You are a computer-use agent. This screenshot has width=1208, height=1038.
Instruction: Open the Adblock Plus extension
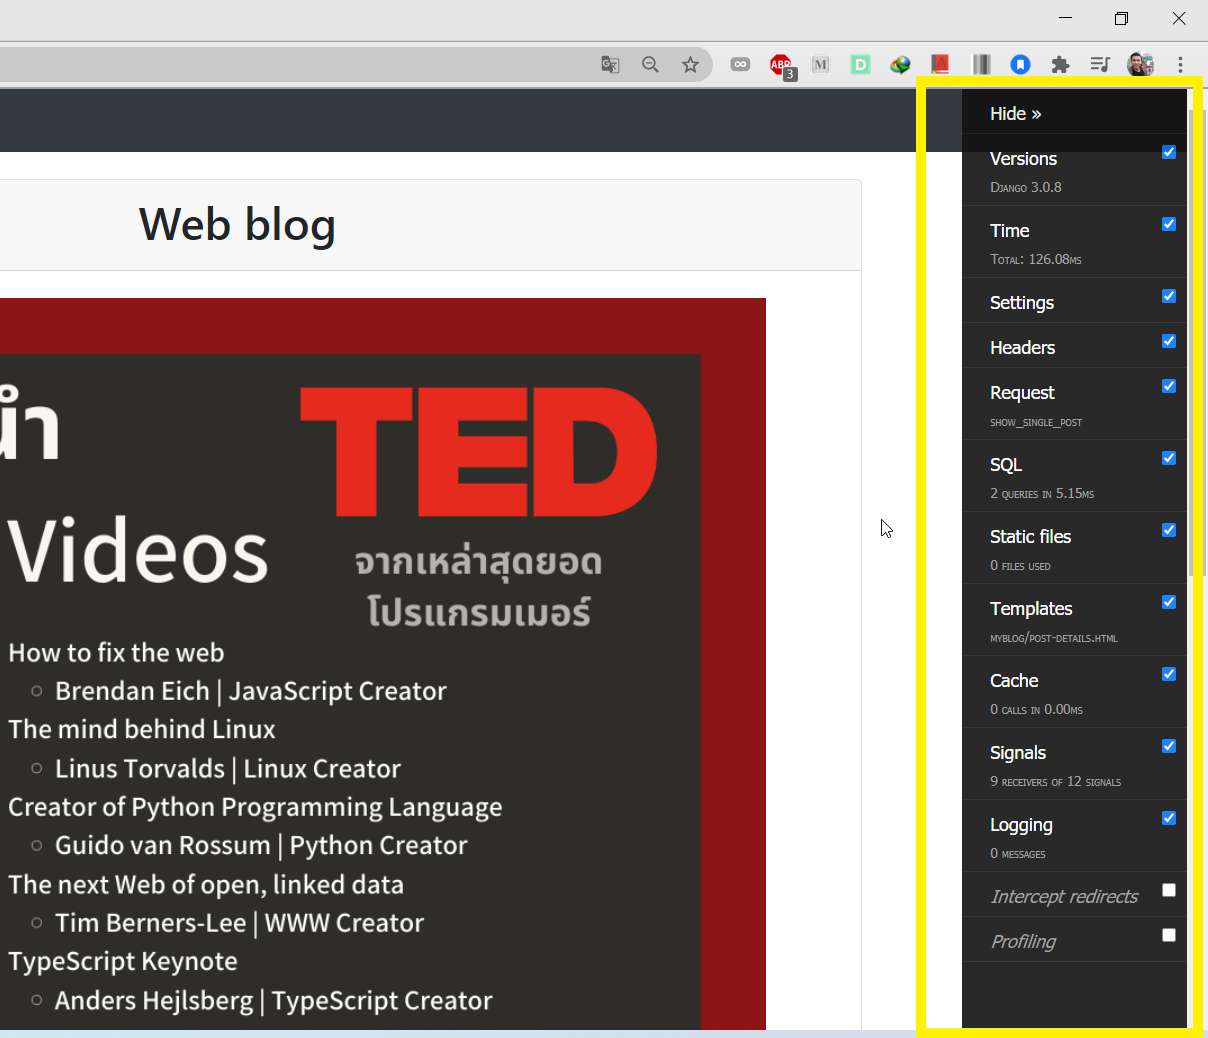(782, 66)
